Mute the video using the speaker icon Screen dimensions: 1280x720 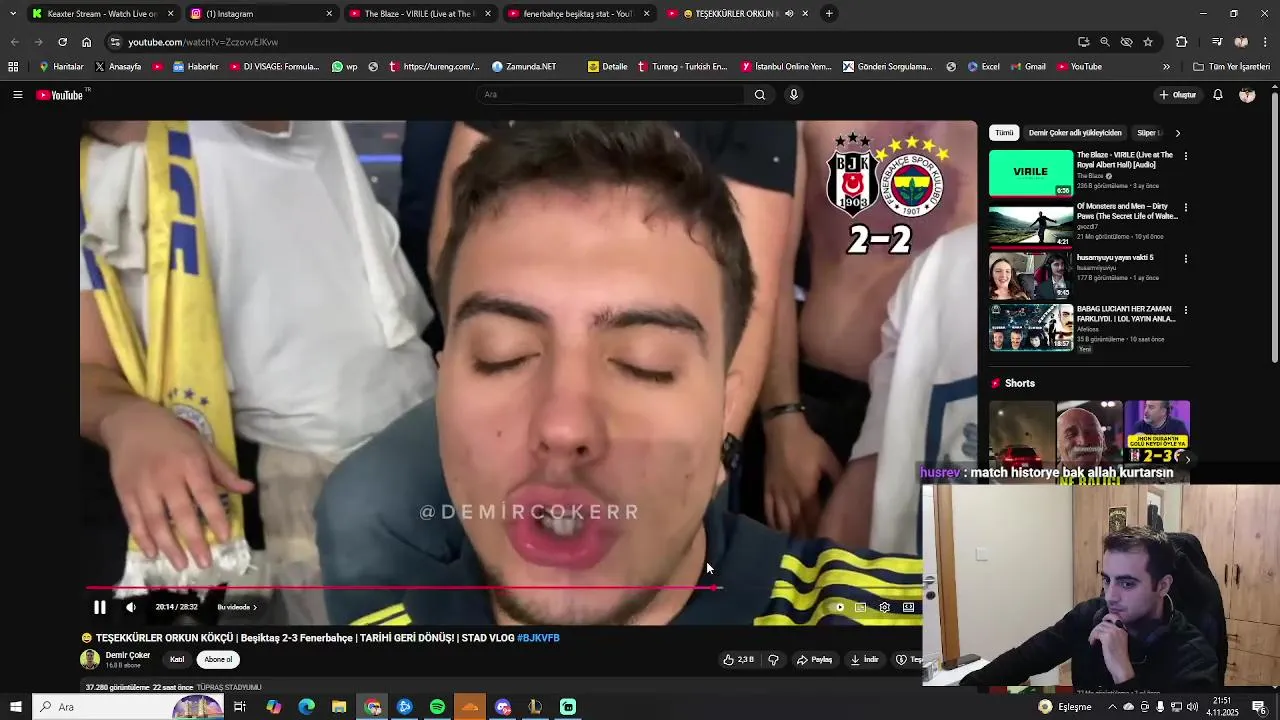click(131, 607)
